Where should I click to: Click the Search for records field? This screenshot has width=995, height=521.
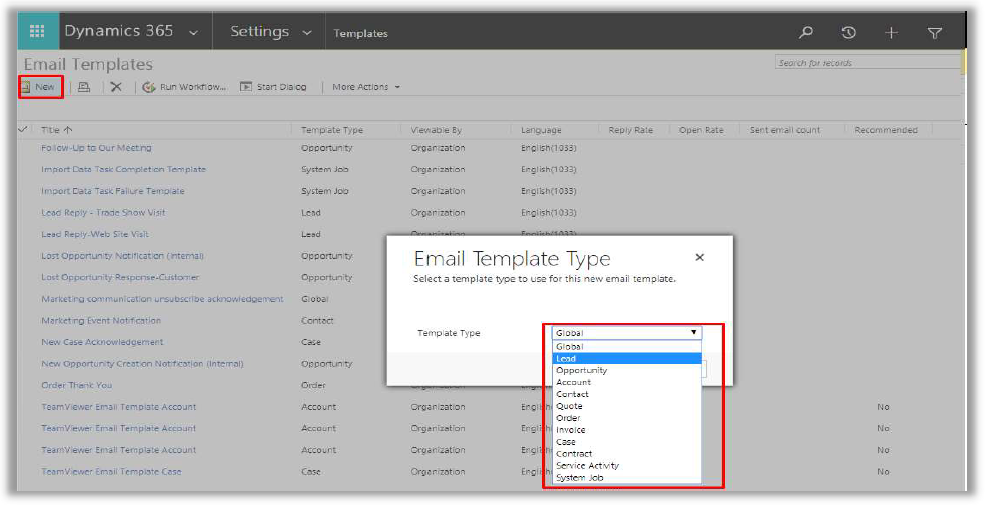point(865,63)
